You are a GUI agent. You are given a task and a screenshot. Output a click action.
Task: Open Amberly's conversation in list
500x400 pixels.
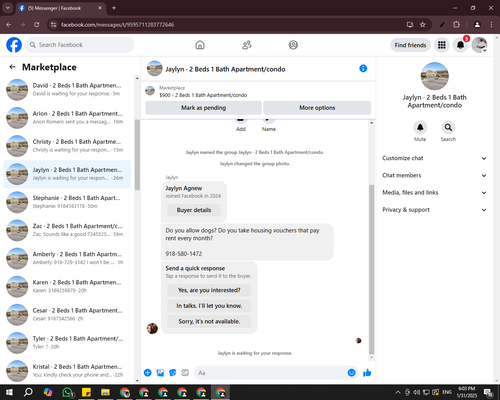67,258
